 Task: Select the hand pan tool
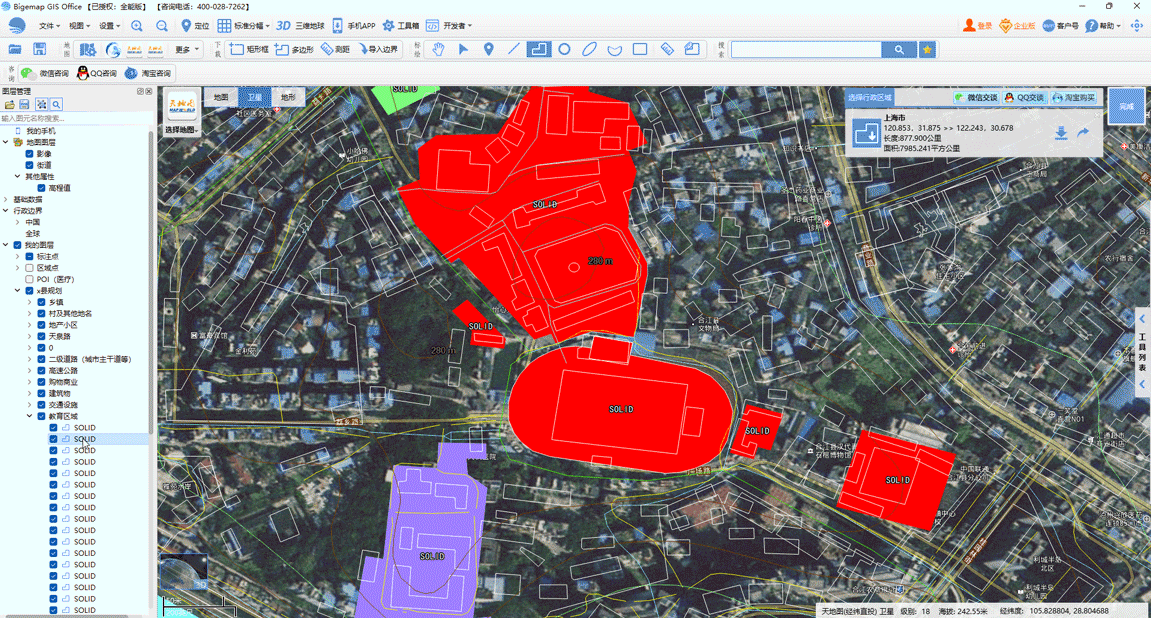pos(438,49)
